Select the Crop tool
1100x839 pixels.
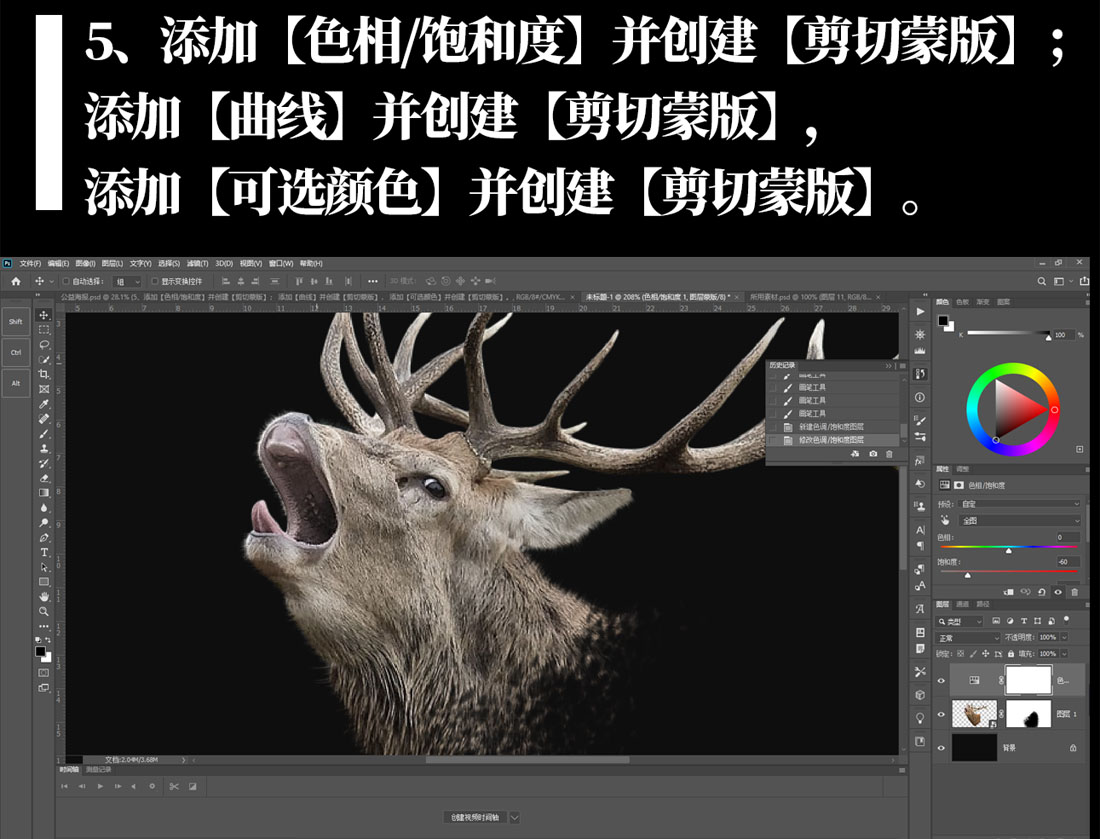pyautogui.click(x=43, y=374)
